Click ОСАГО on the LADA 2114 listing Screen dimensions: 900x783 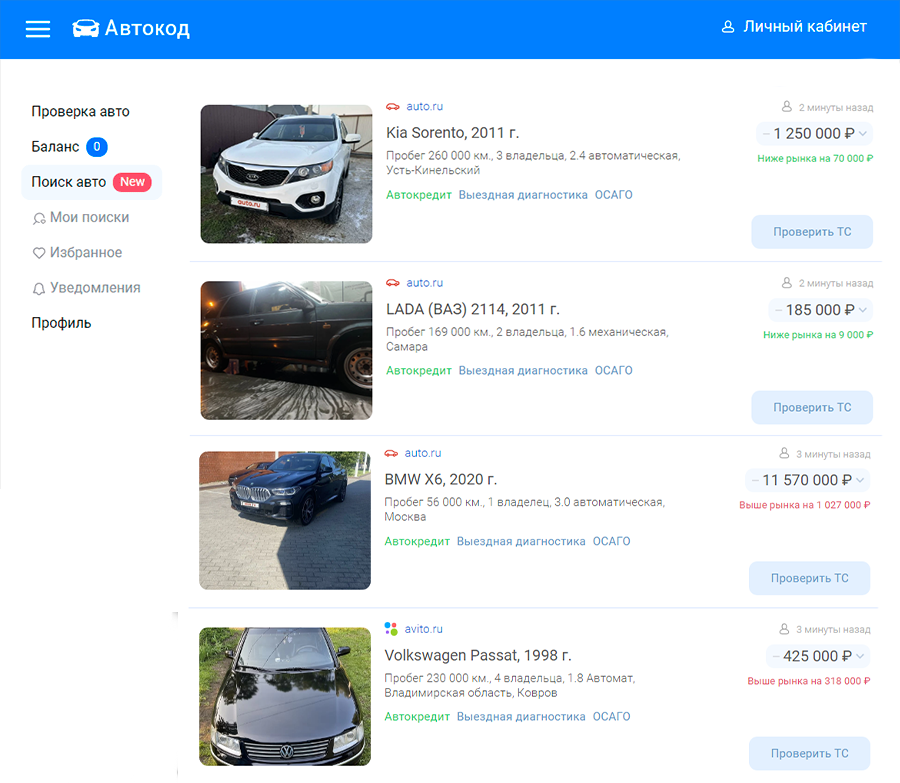[614, 371]
